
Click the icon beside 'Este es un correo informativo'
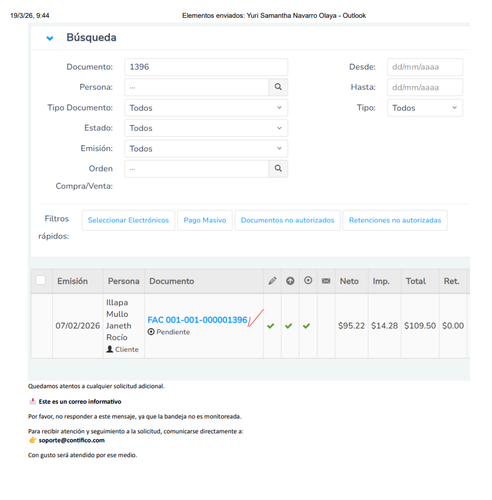(33, 401)
